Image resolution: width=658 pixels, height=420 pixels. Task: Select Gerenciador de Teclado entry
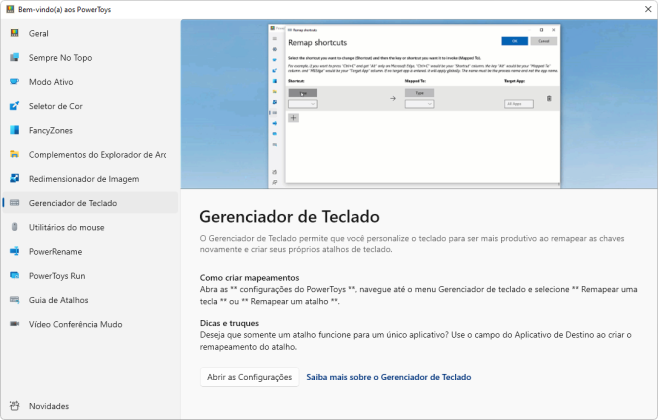(91, 203)
